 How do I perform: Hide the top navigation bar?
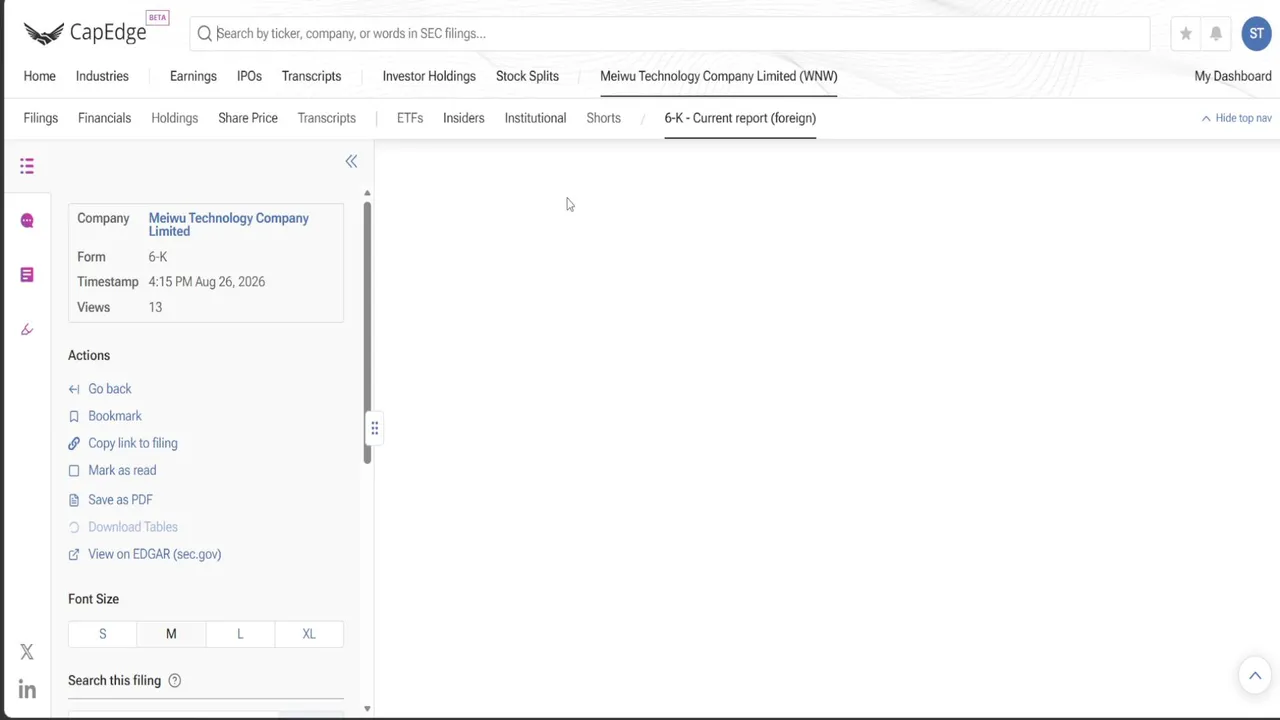[1237, 118]
